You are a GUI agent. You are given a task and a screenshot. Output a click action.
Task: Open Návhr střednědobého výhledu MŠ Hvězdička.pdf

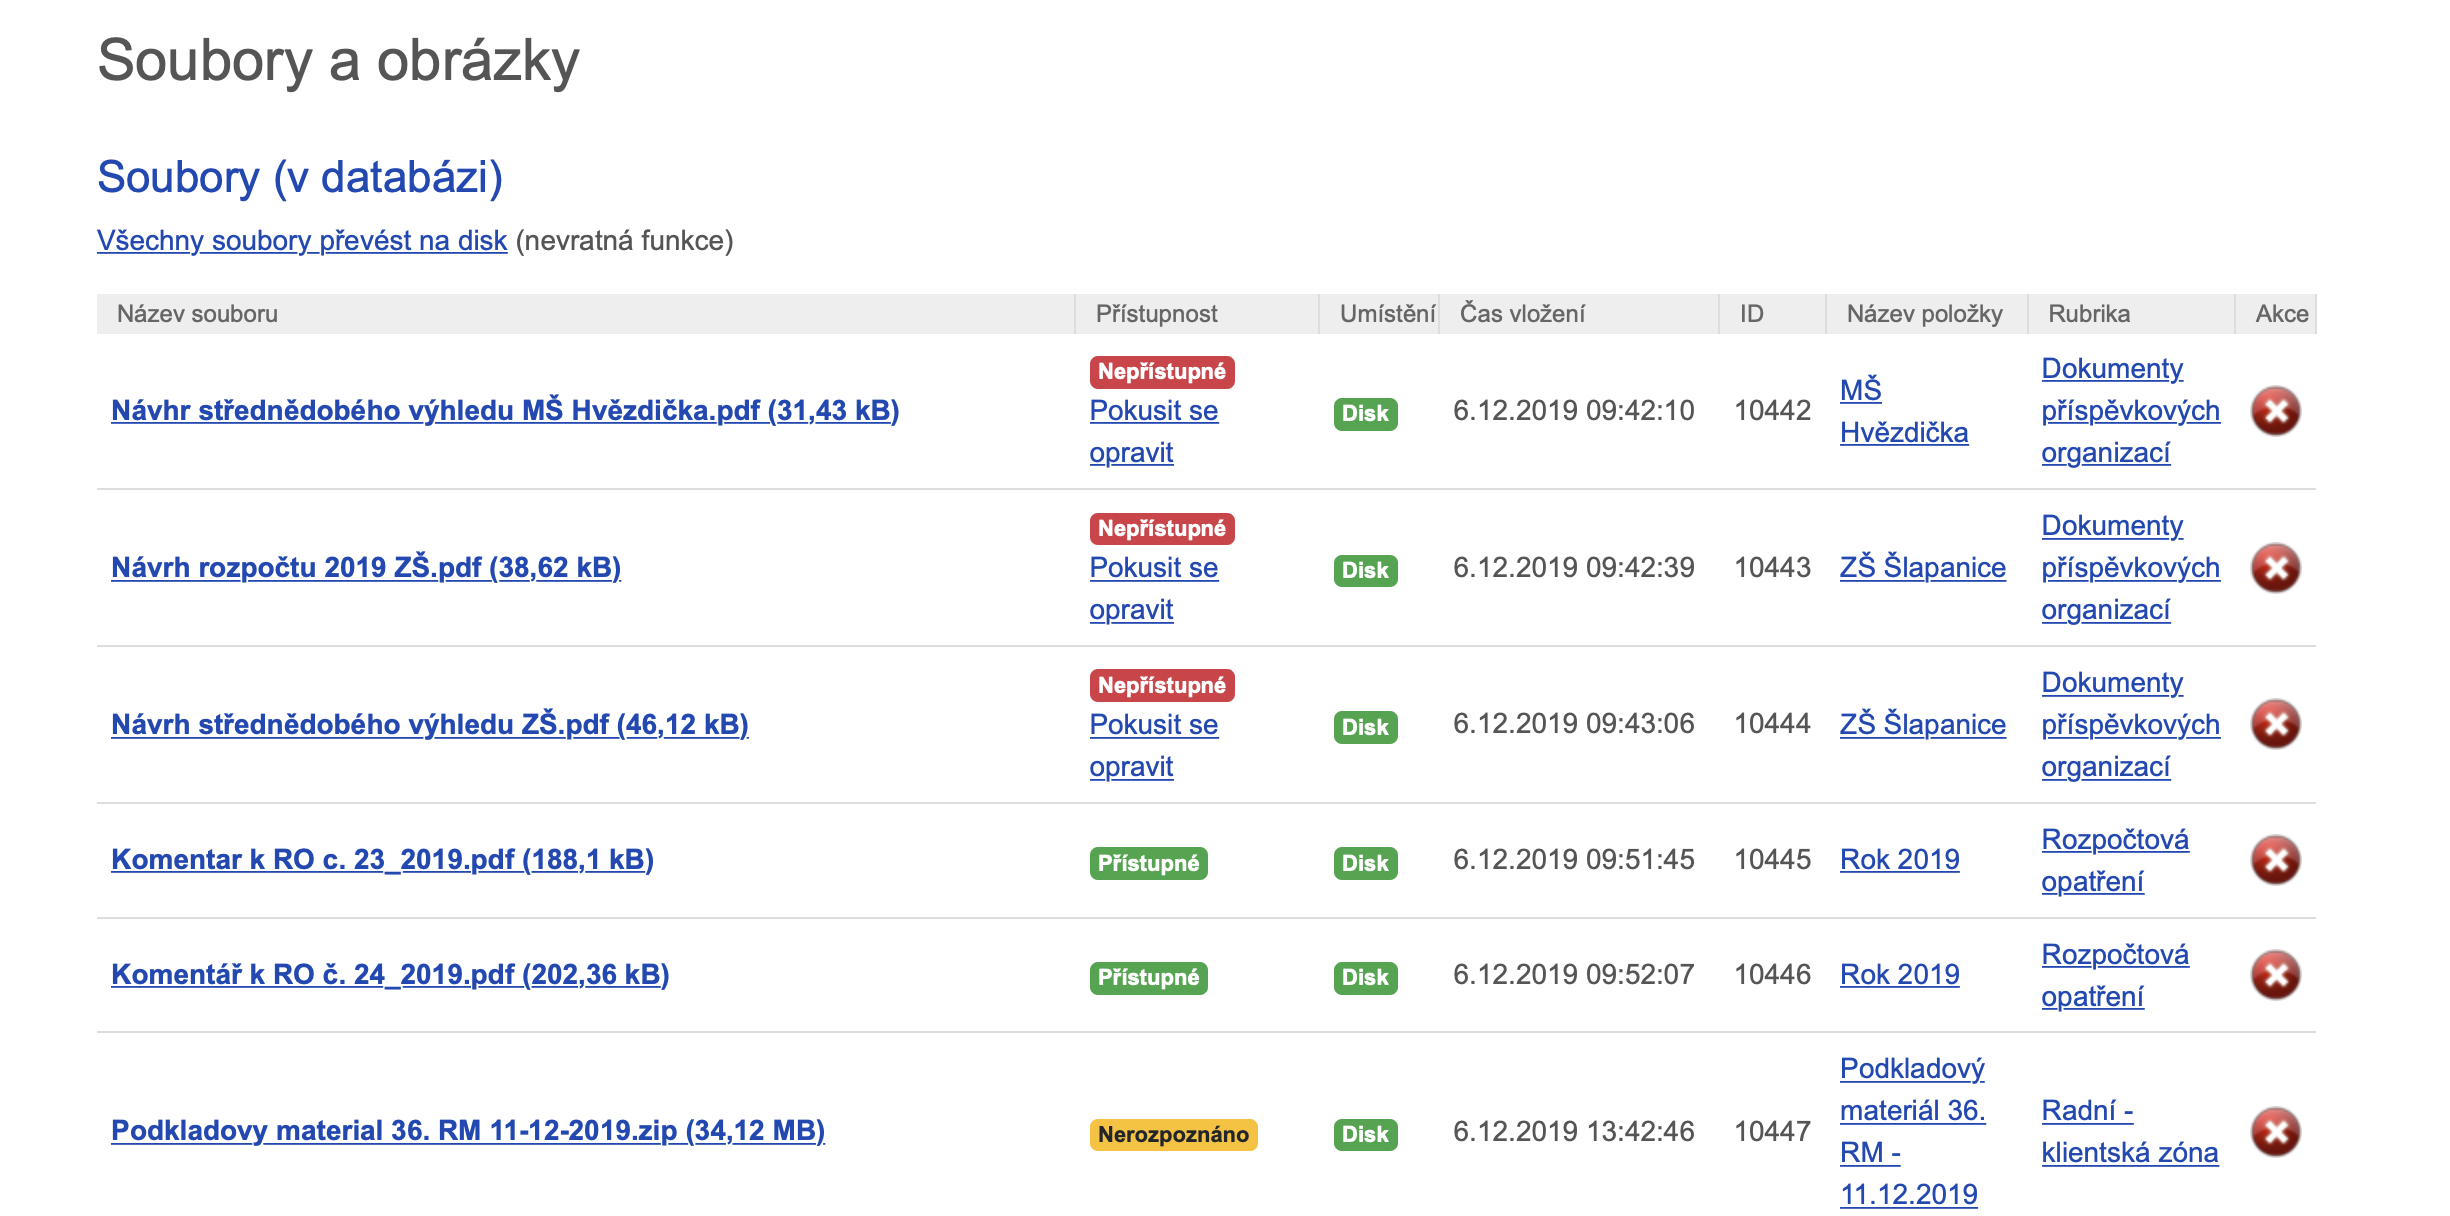click(505, 411)
